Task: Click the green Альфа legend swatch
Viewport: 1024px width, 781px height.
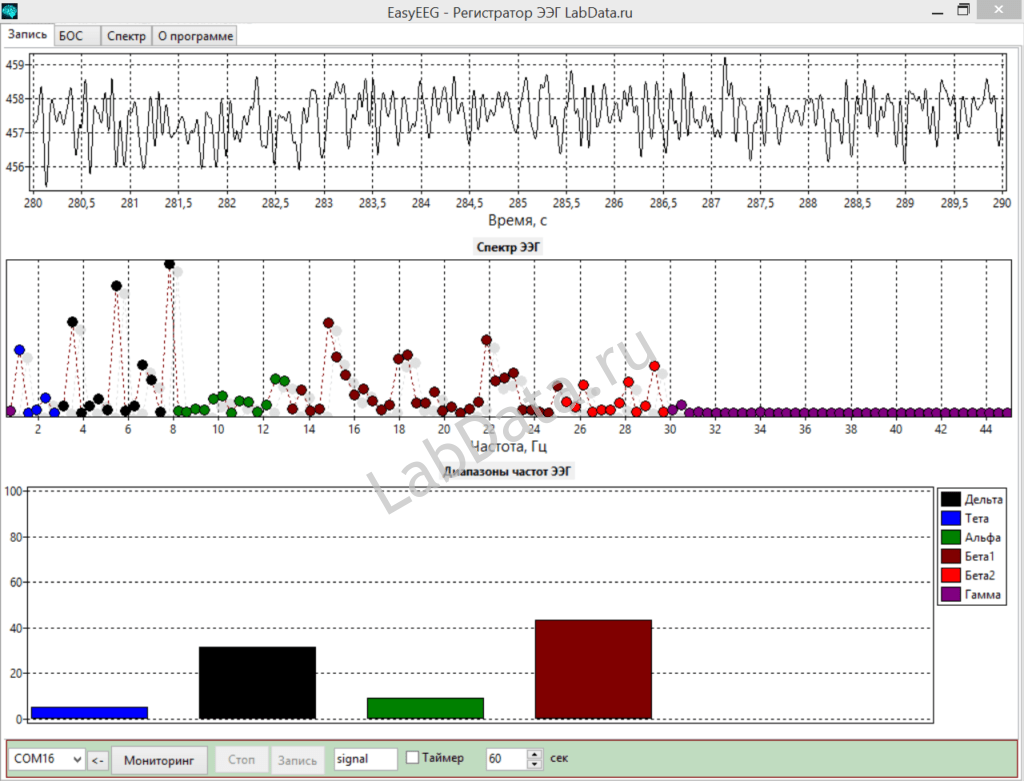Action: point(951,537)
